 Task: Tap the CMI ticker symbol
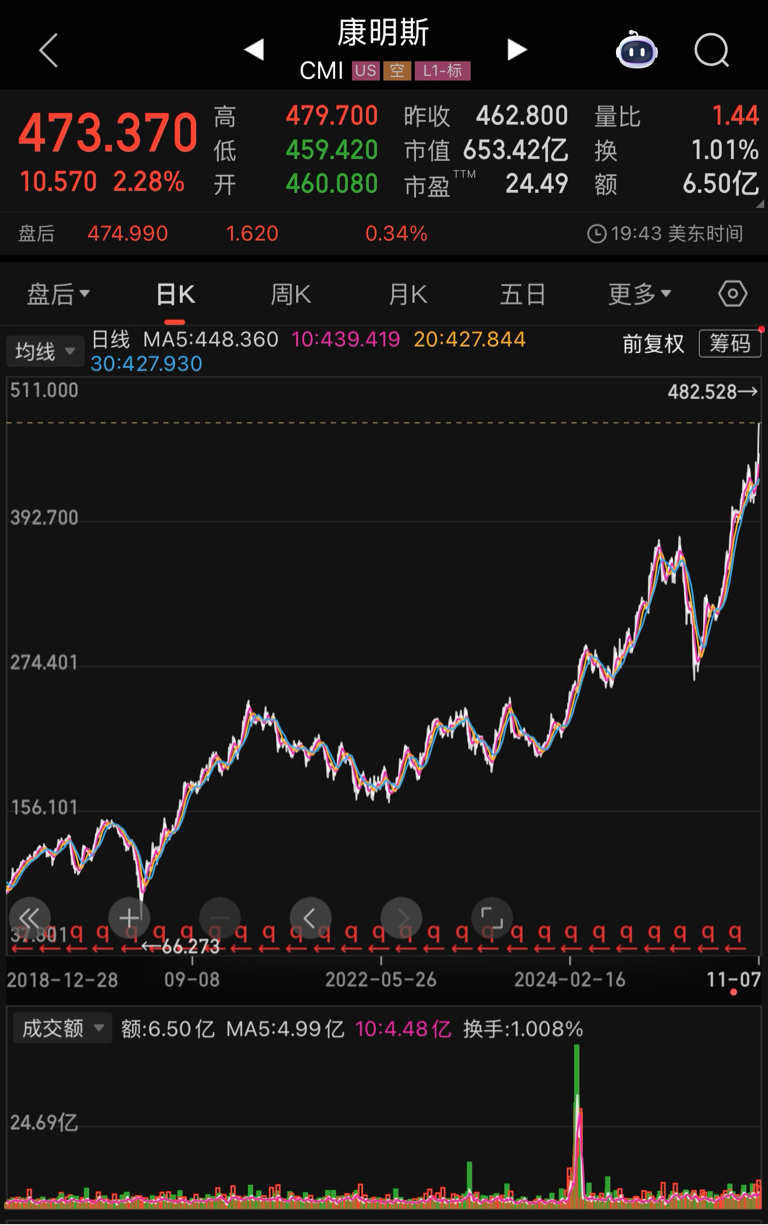[321, 71]
